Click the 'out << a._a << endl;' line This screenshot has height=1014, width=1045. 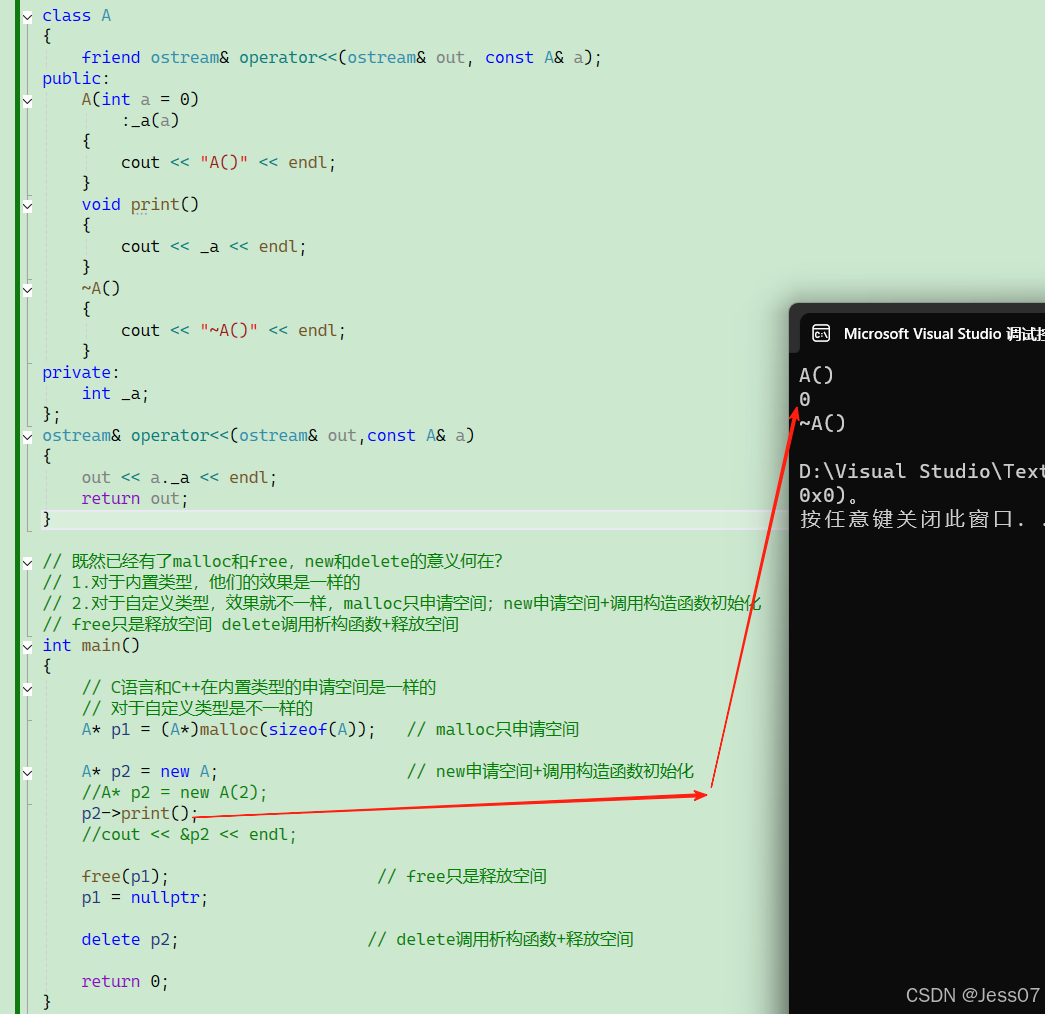(x=179, y=478)
